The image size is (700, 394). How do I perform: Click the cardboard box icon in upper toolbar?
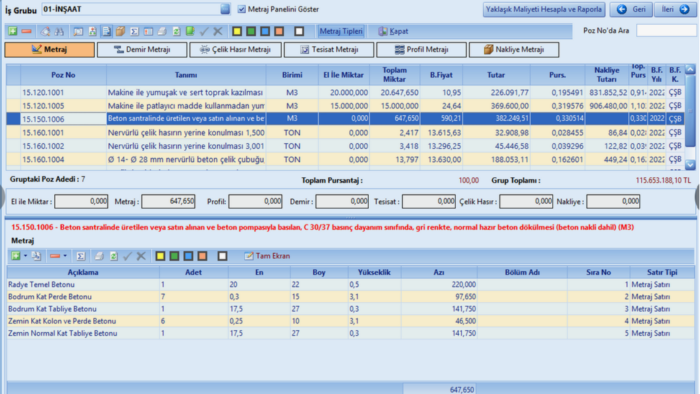coord(121,31)
